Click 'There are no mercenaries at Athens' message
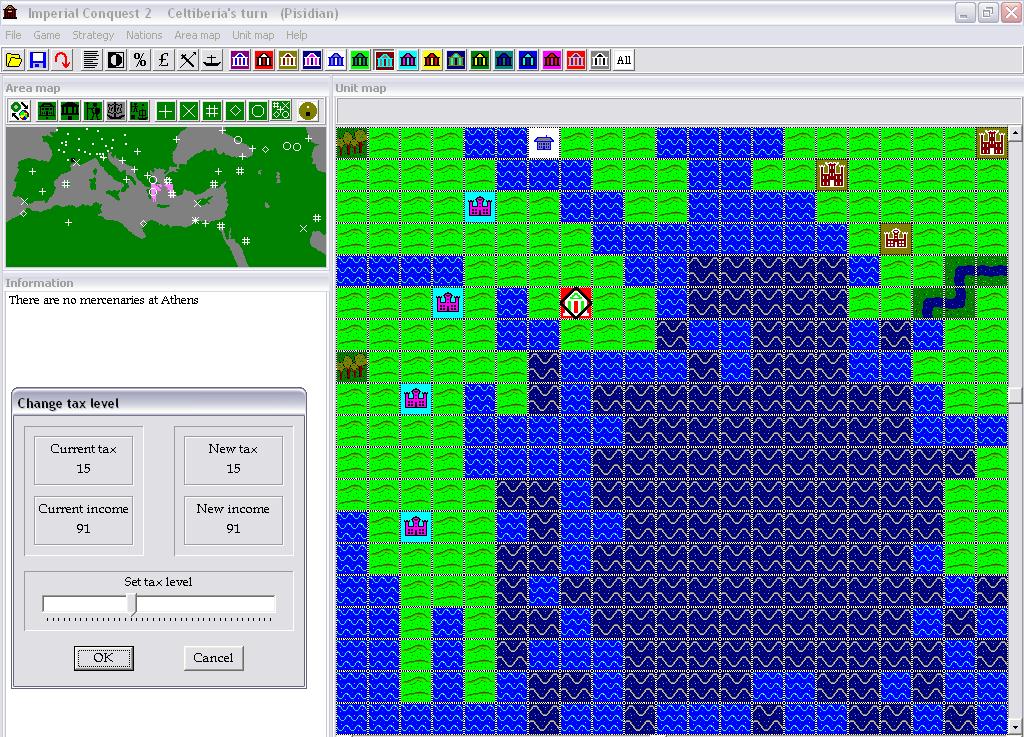Image resolution: width=1024 pixels, height=737 pixels. click(103, 300)
